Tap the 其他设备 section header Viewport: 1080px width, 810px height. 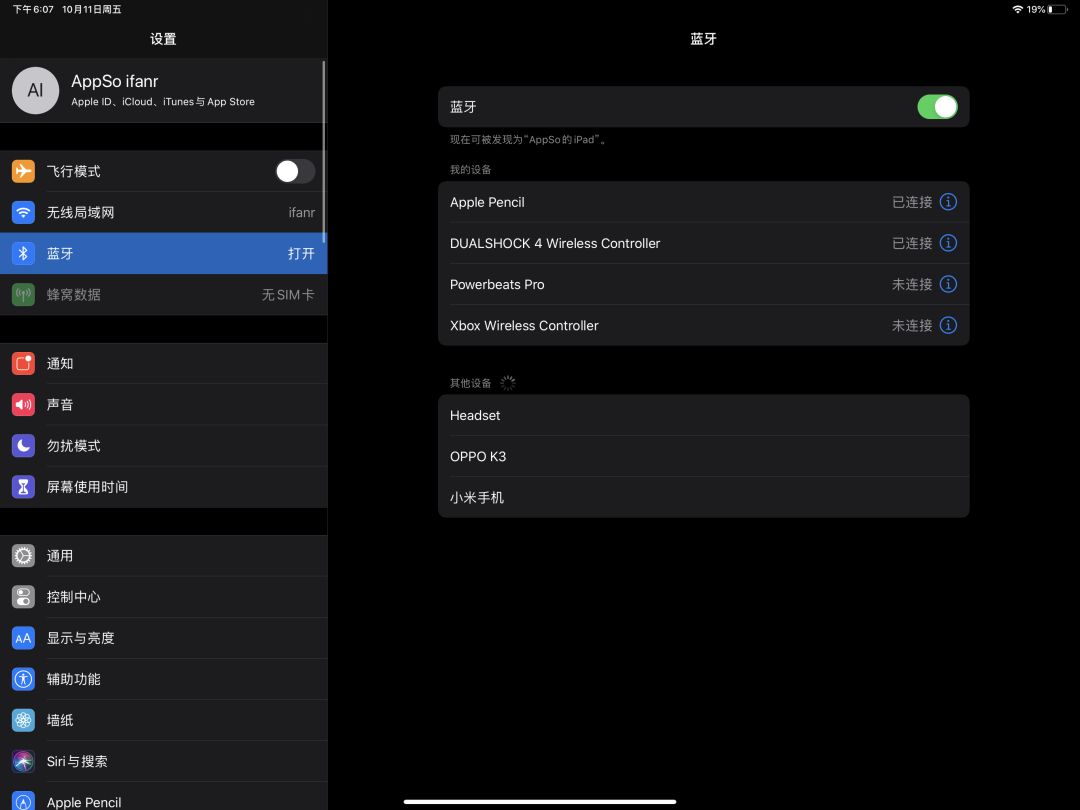(470, 383)
